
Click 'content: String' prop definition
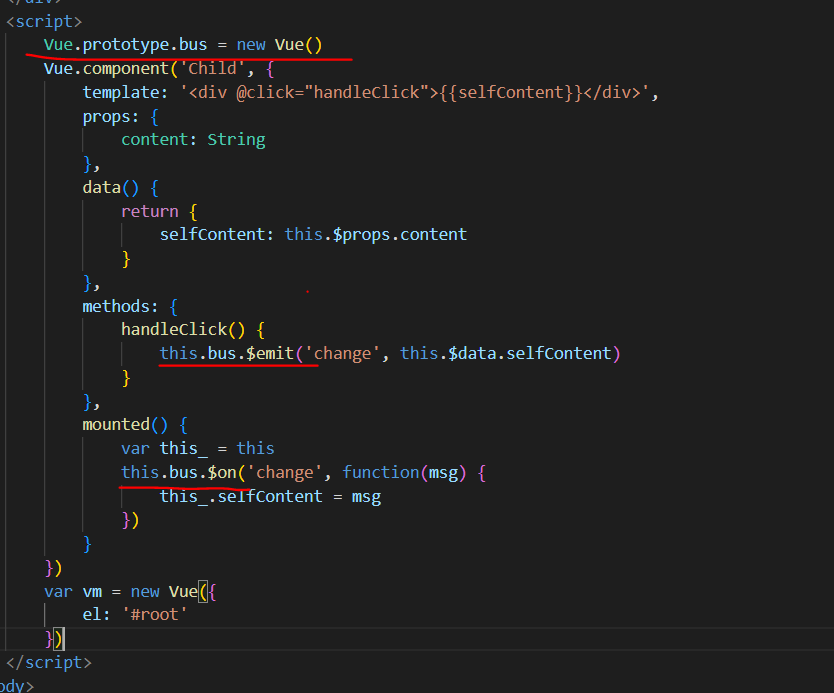coord(193,140)
